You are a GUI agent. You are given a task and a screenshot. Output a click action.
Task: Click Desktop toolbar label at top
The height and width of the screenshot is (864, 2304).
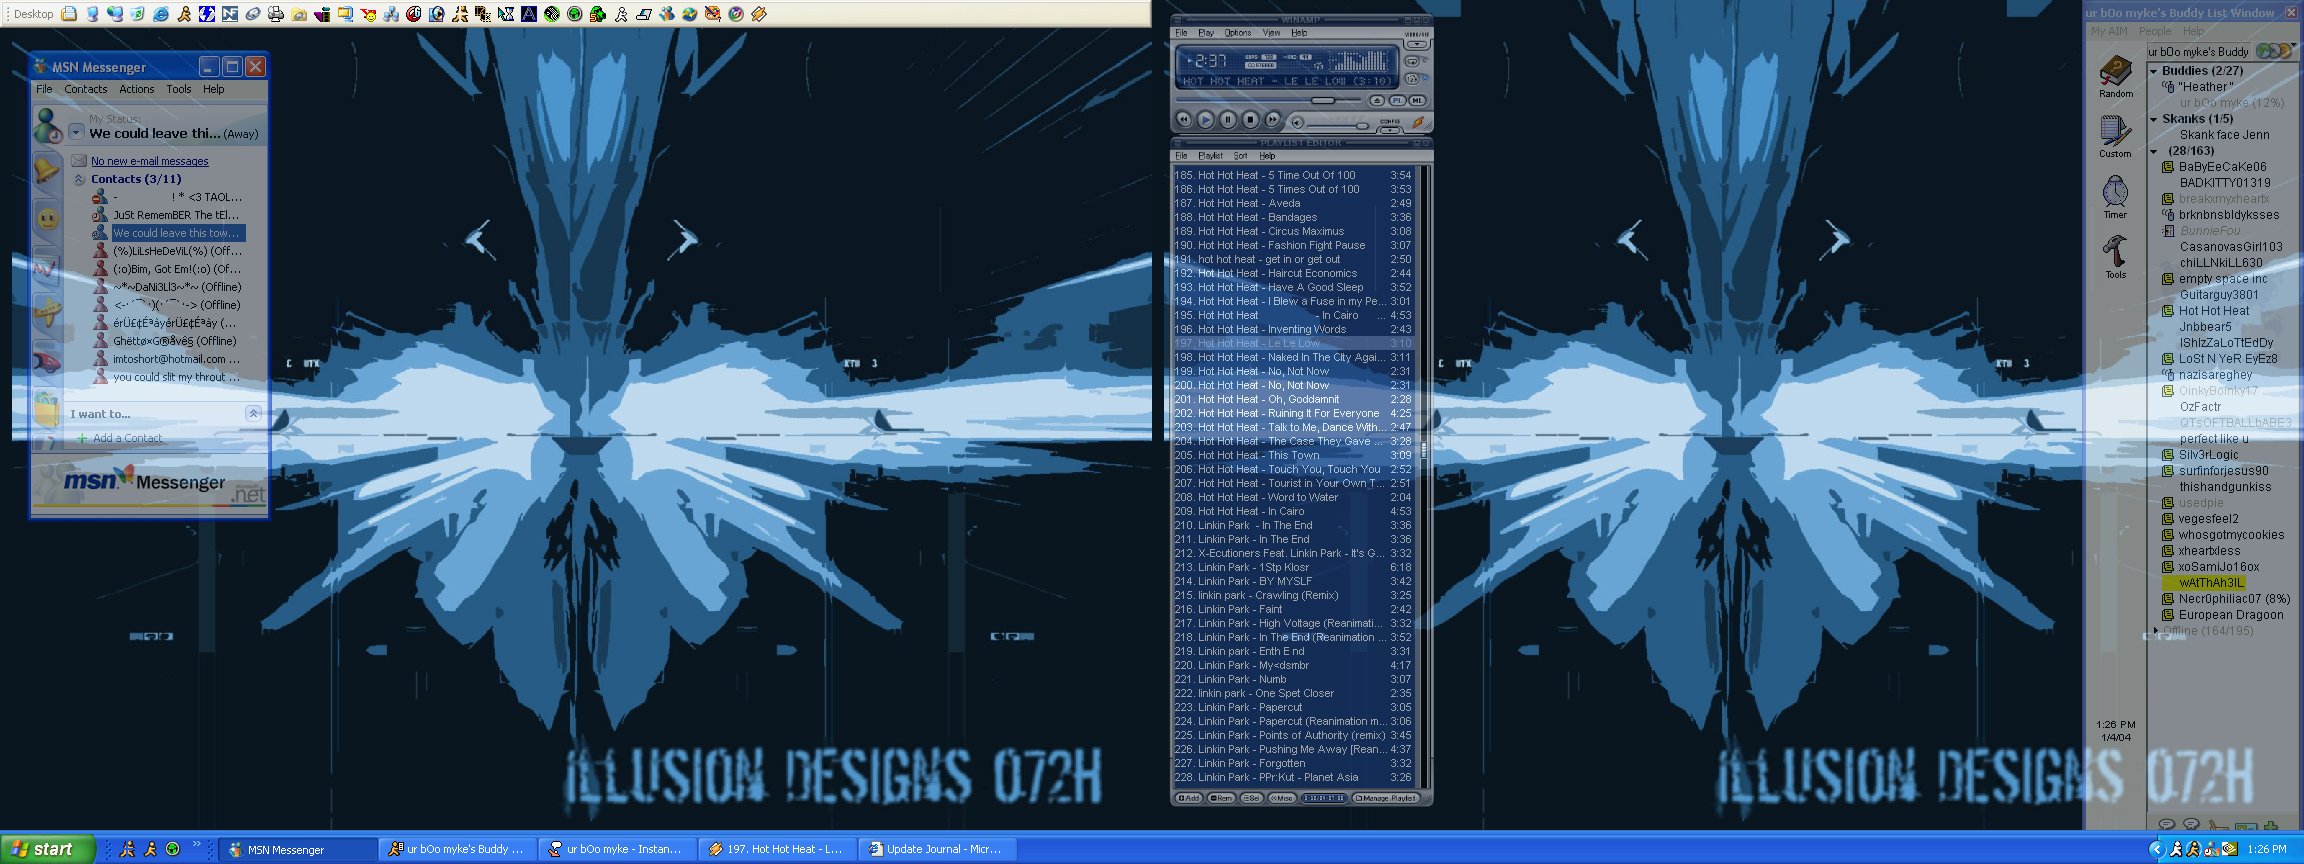click(33, 14)
